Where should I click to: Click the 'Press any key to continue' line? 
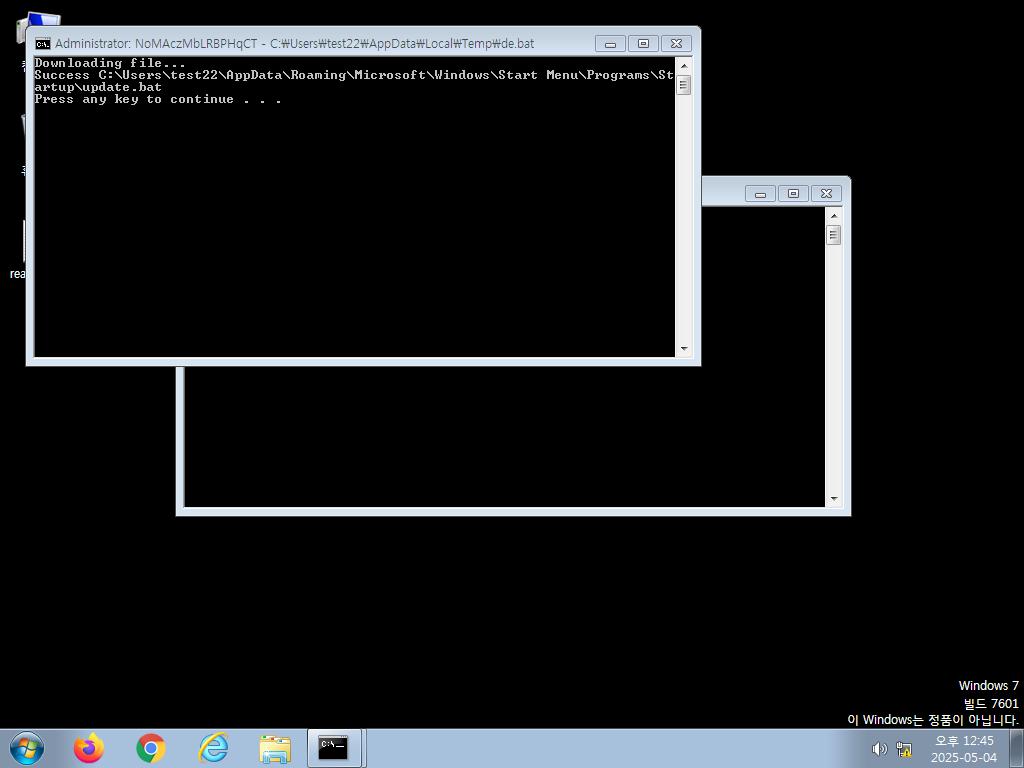click(158, 99)
